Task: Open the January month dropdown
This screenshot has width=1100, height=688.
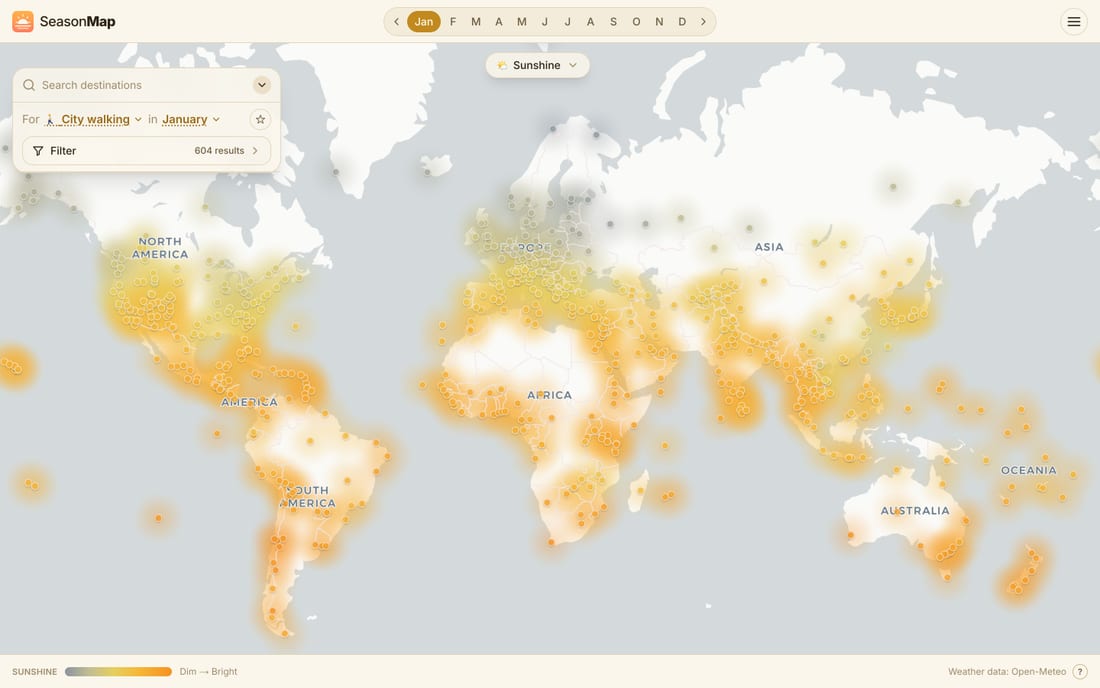Action: (x=191, y=119)
